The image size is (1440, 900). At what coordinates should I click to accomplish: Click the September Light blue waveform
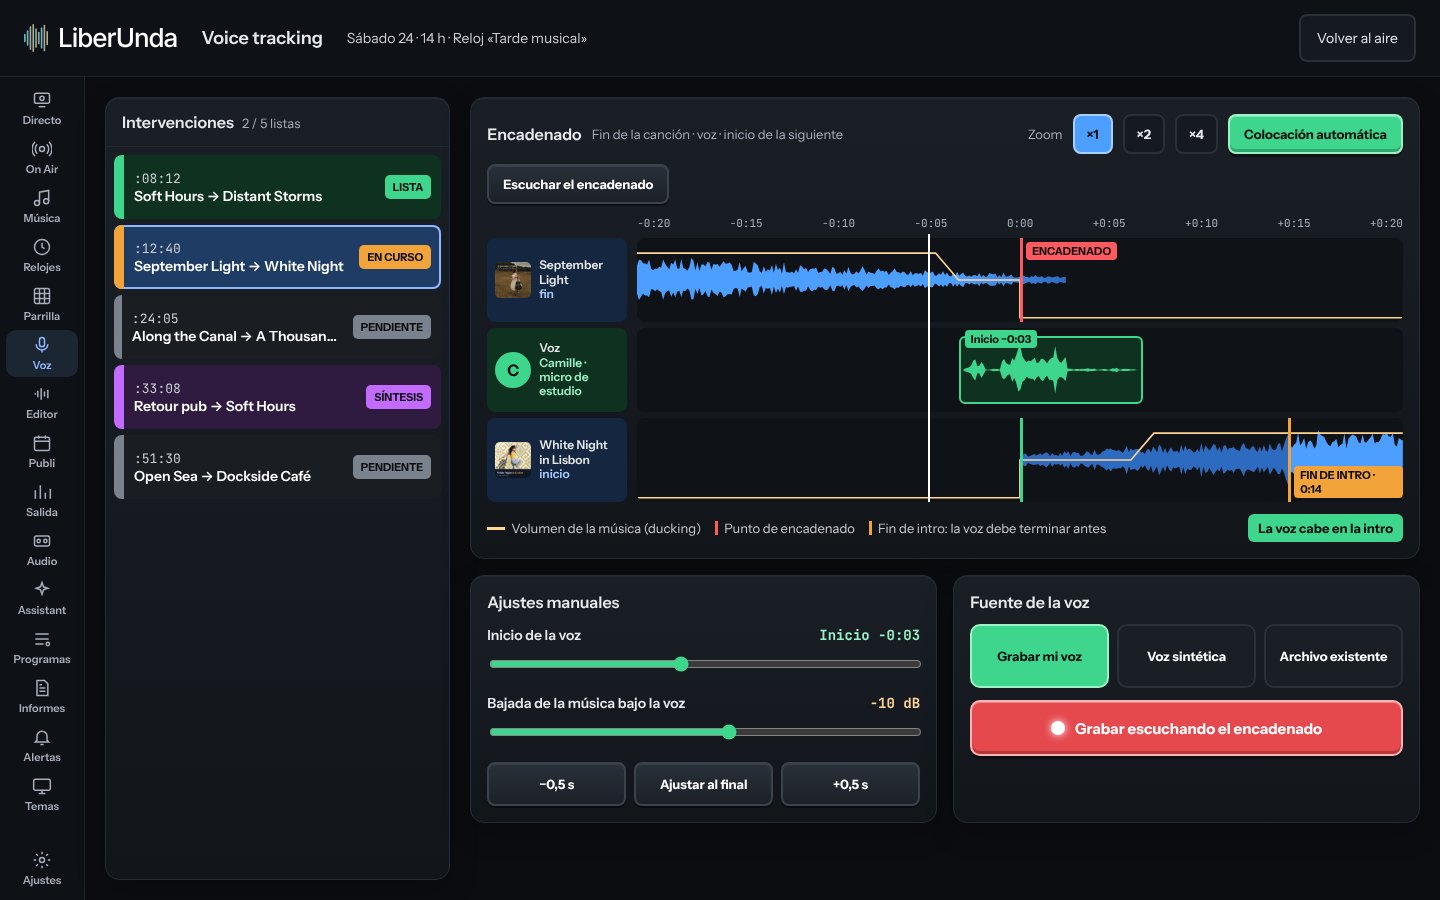point(850,280)
